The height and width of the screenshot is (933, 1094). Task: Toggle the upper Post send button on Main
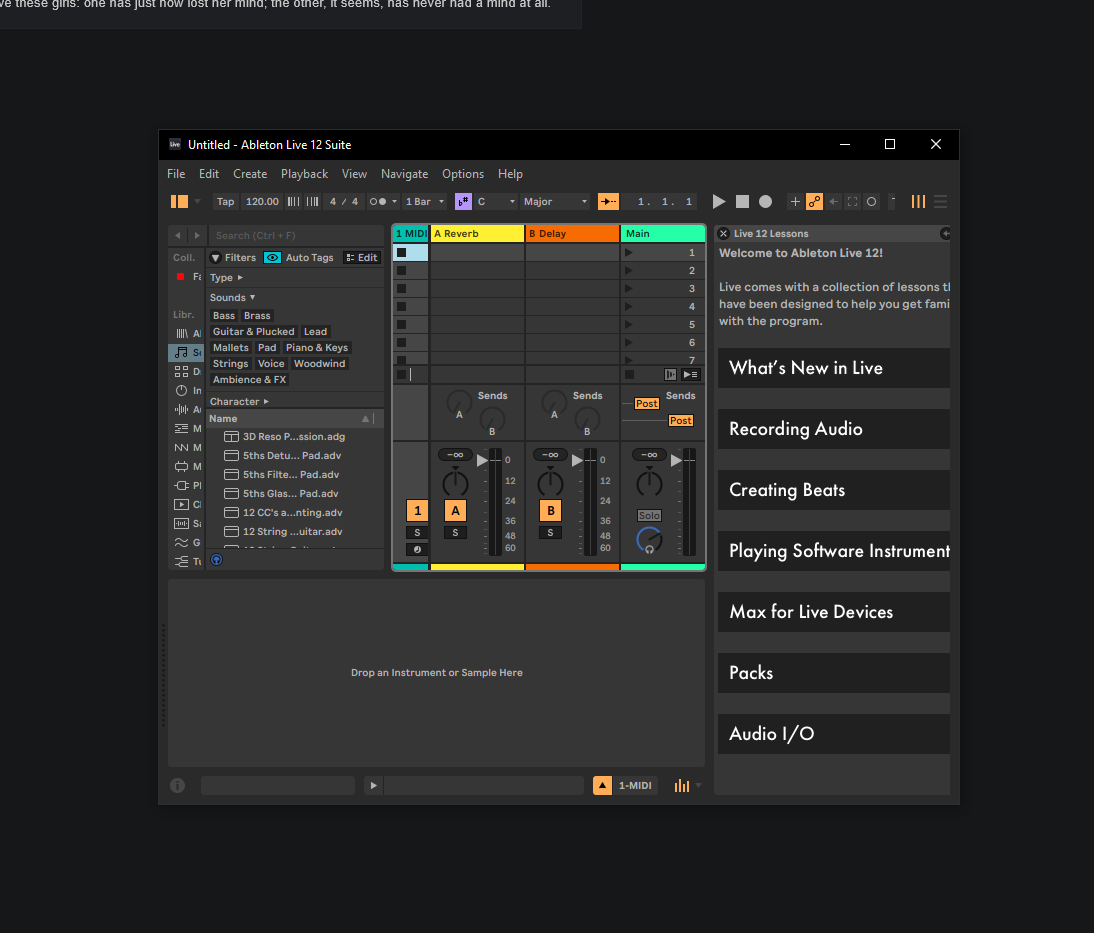click(x=647, y=403)
